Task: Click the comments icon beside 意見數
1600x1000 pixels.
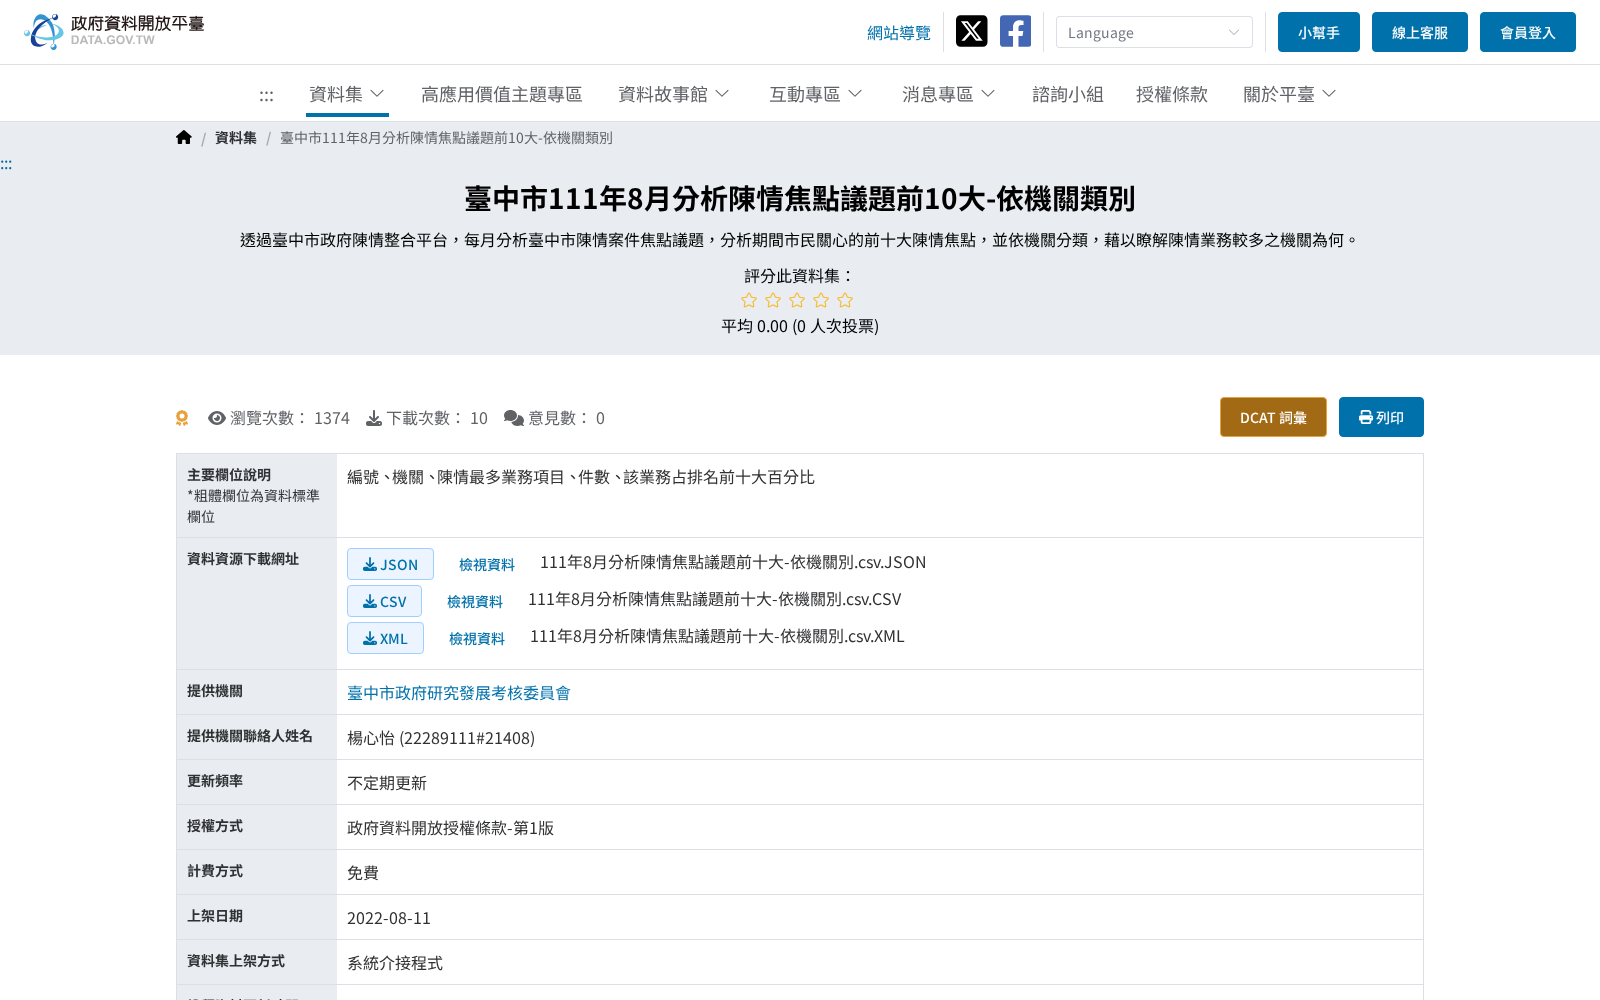Action: [x=514, y=418]
